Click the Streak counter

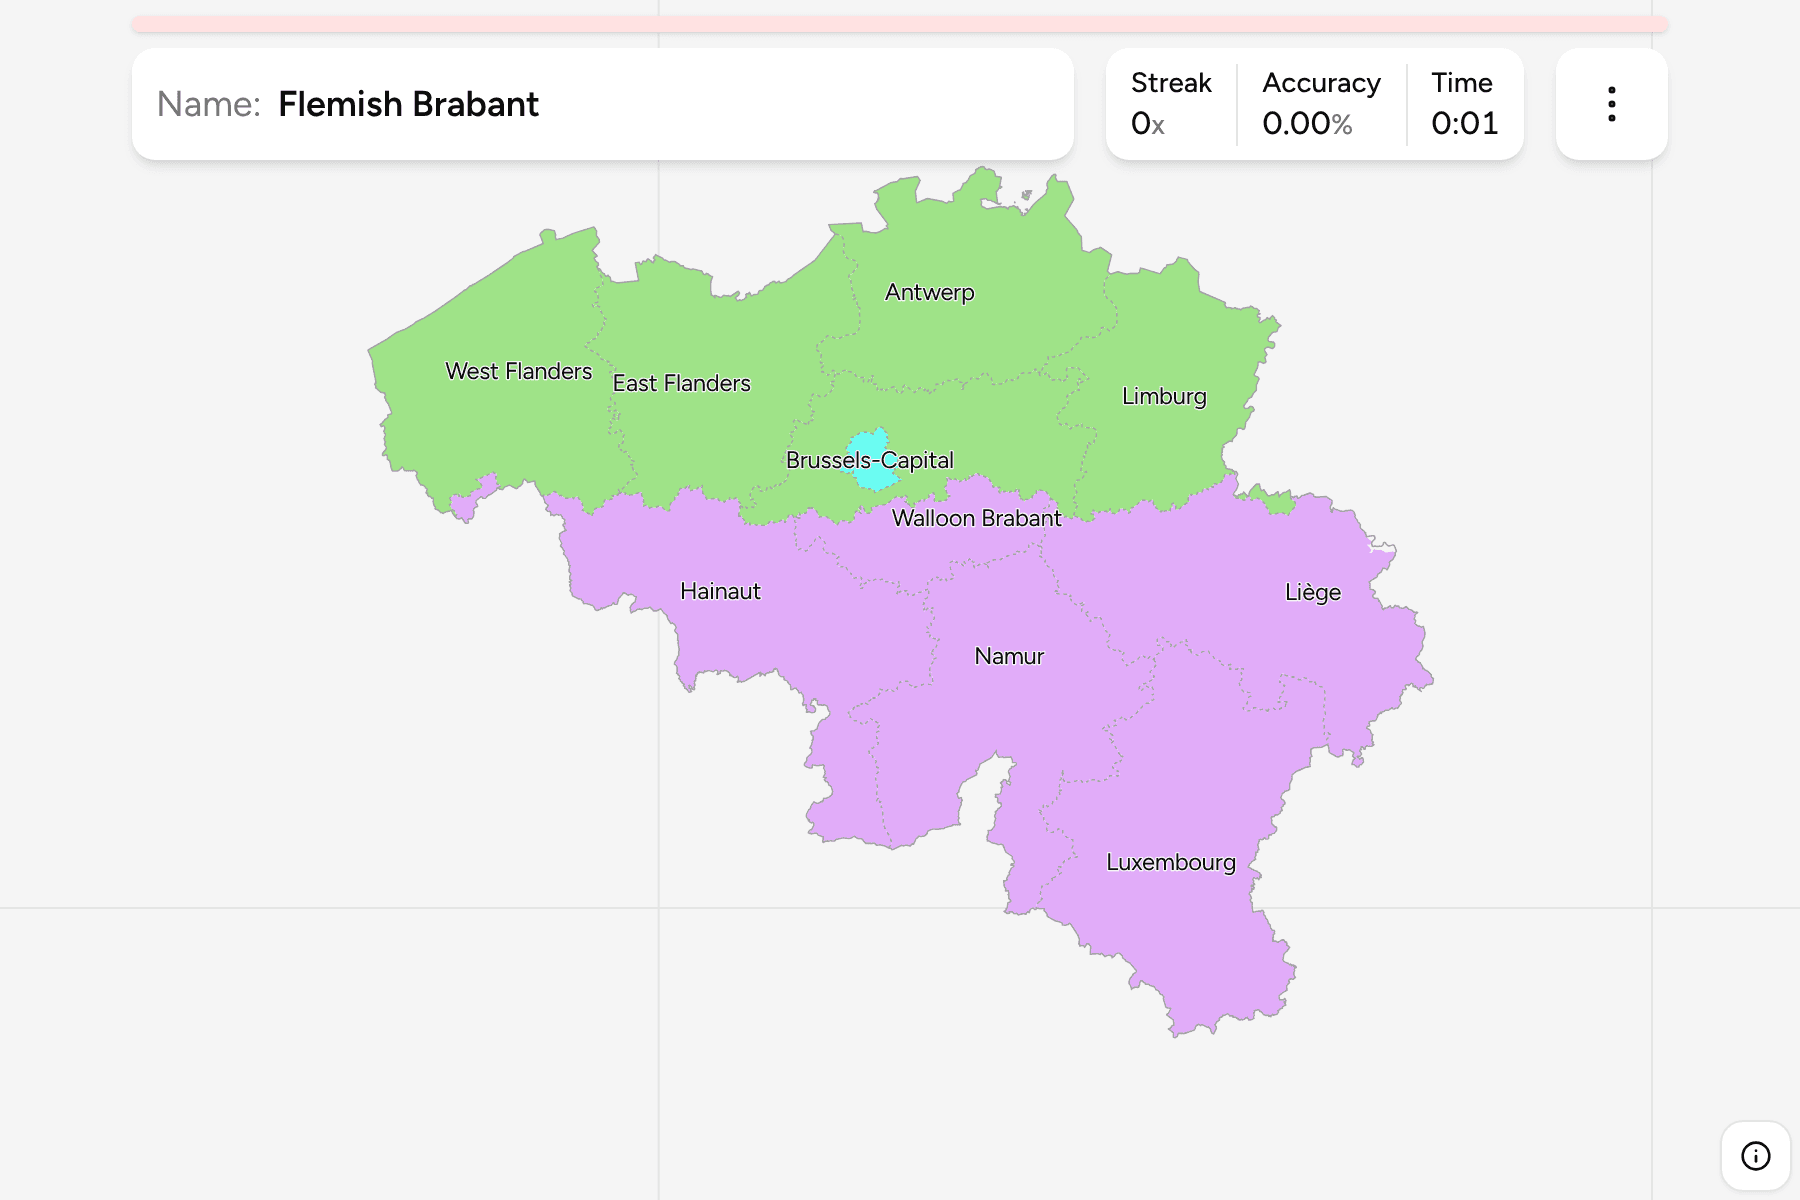1171,104
